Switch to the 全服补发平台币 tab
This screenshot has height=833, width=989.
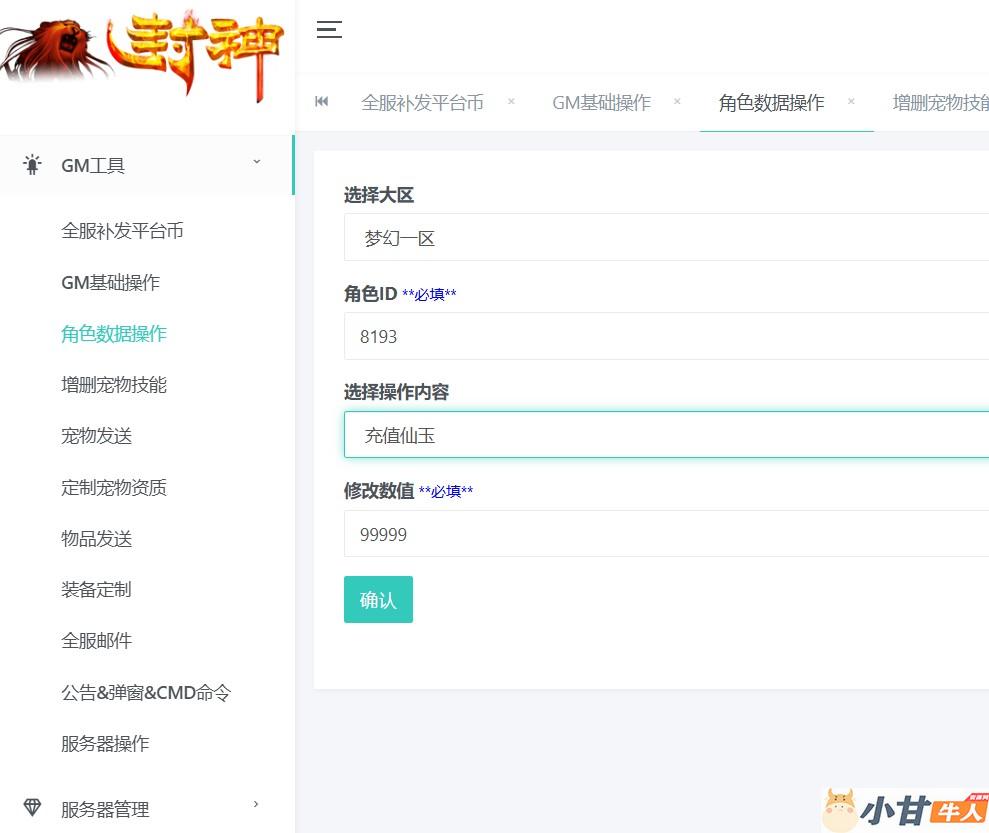tap(422, 103)
